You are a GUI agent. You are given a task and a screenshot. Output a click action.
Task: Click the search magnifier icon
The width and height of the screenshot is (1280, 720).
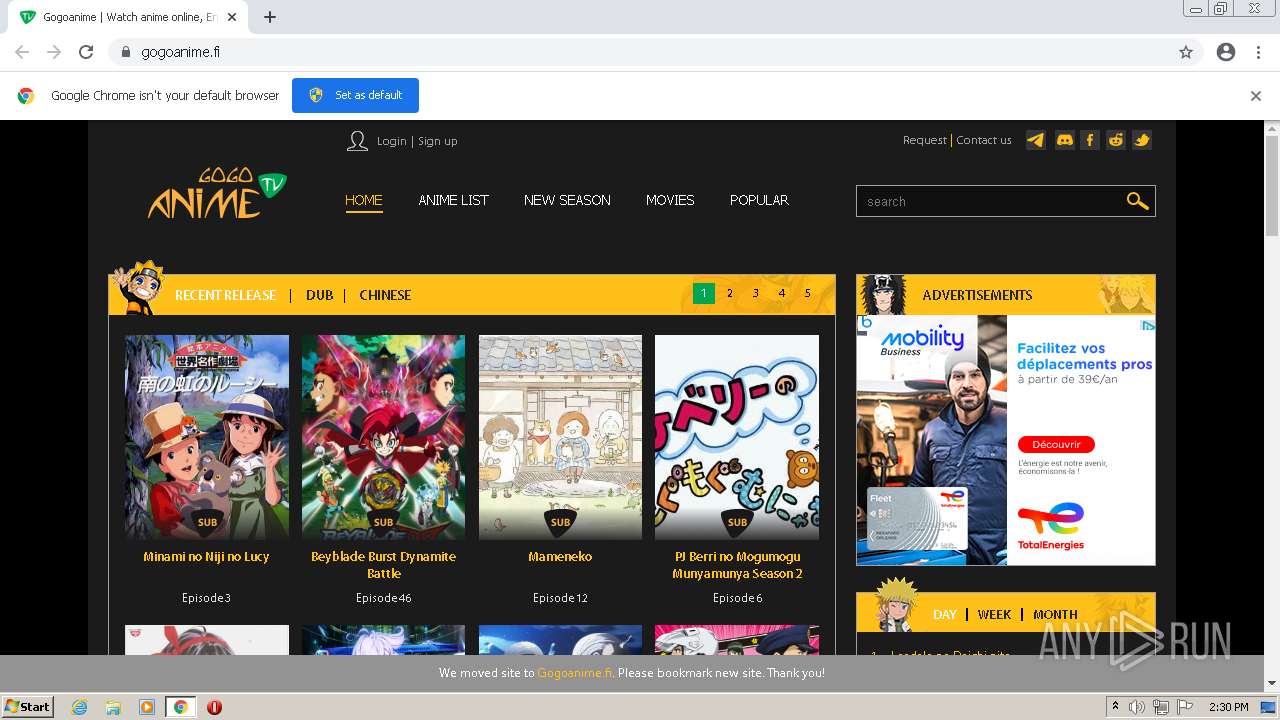click(x=1137, y=201)
